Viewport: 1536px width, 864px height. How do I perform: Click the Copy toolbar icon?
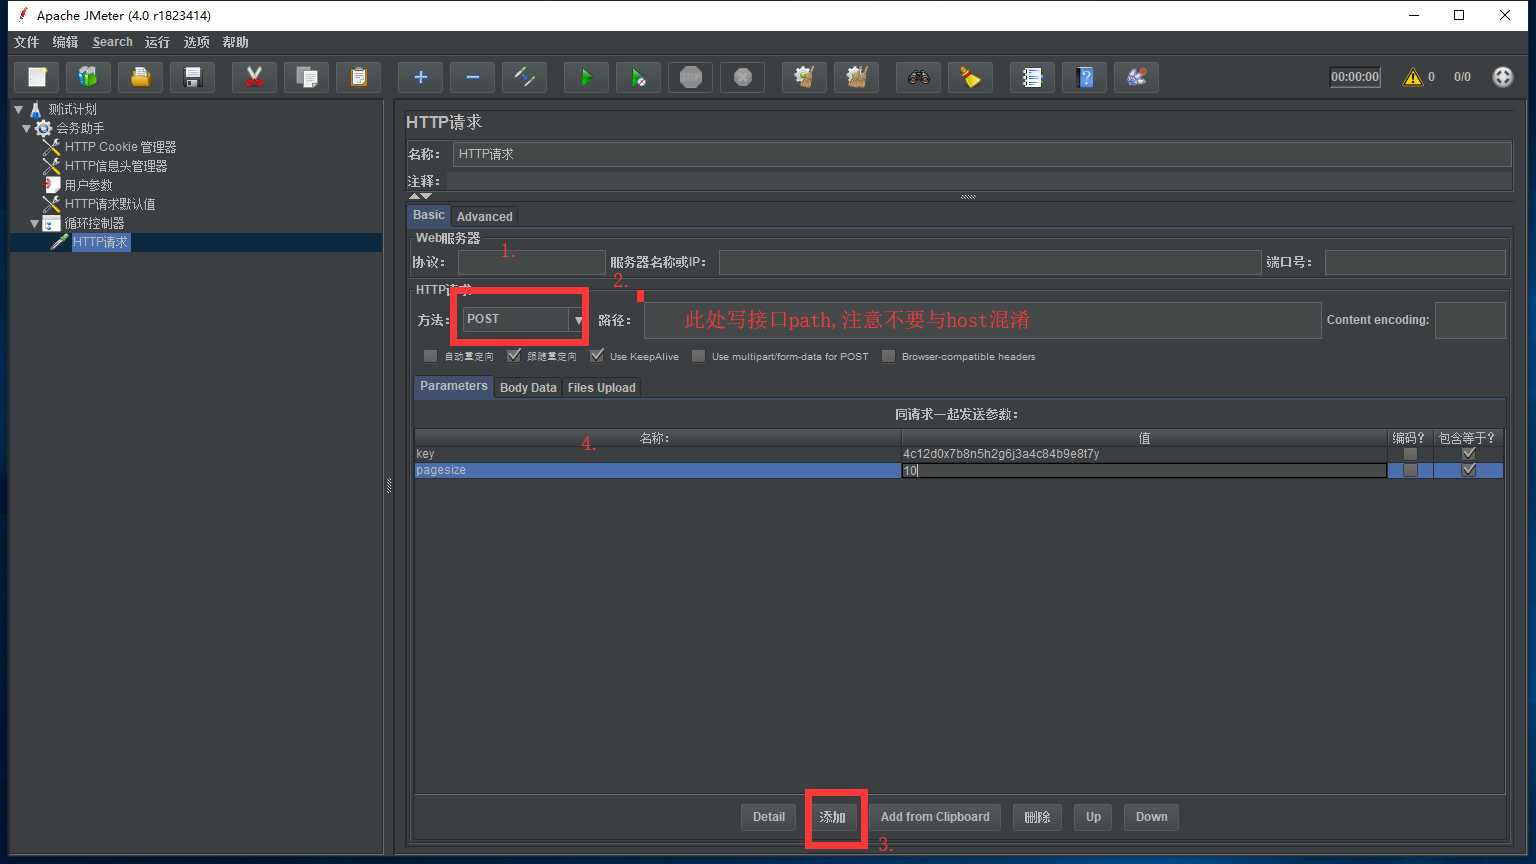pos(307,77)
